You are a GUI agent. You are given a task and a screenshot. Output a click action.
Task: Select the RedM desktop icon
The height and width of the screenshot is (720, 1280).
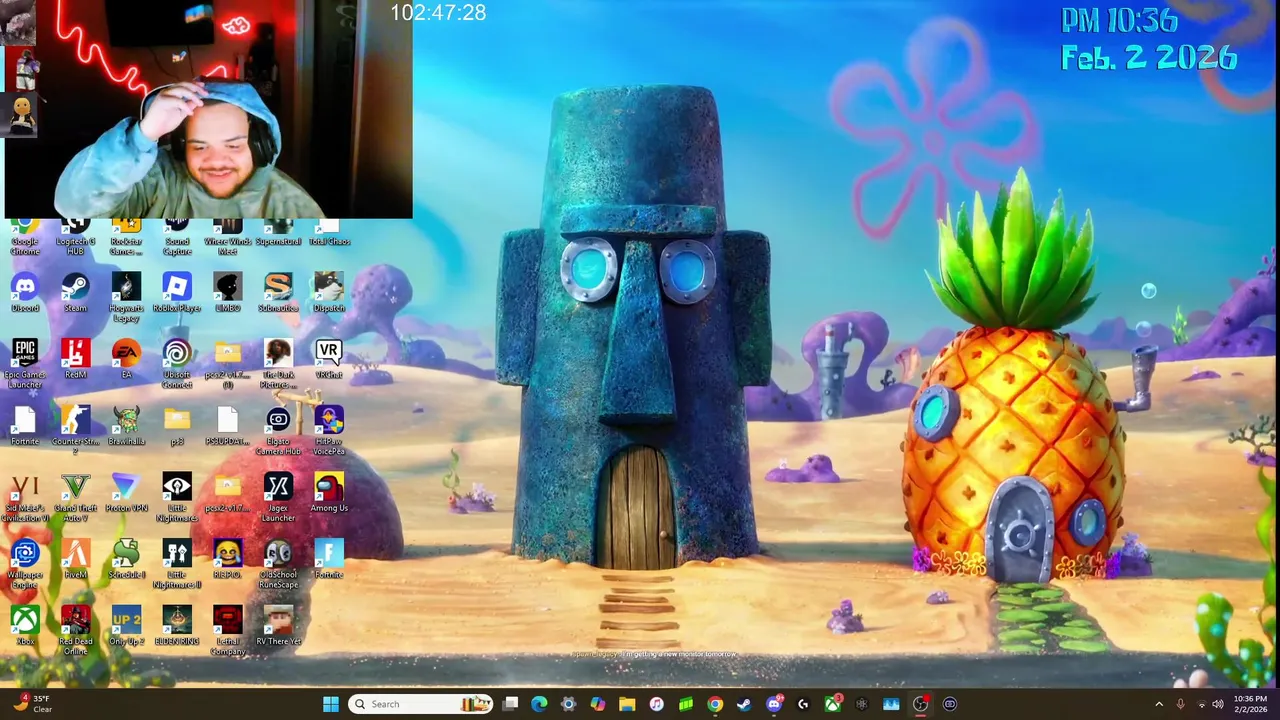(x=75, y=359)
